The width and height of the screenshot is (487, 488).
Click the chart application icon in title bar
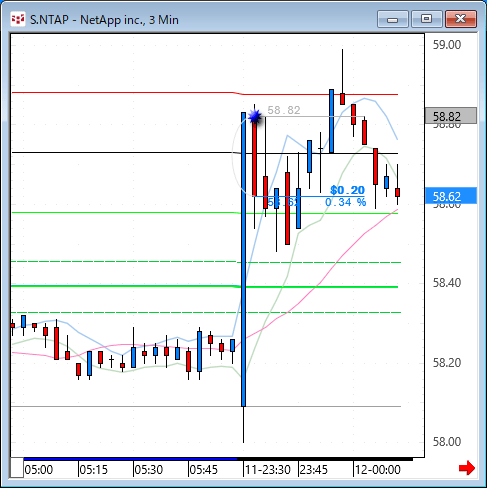click(x=18, y=19)
